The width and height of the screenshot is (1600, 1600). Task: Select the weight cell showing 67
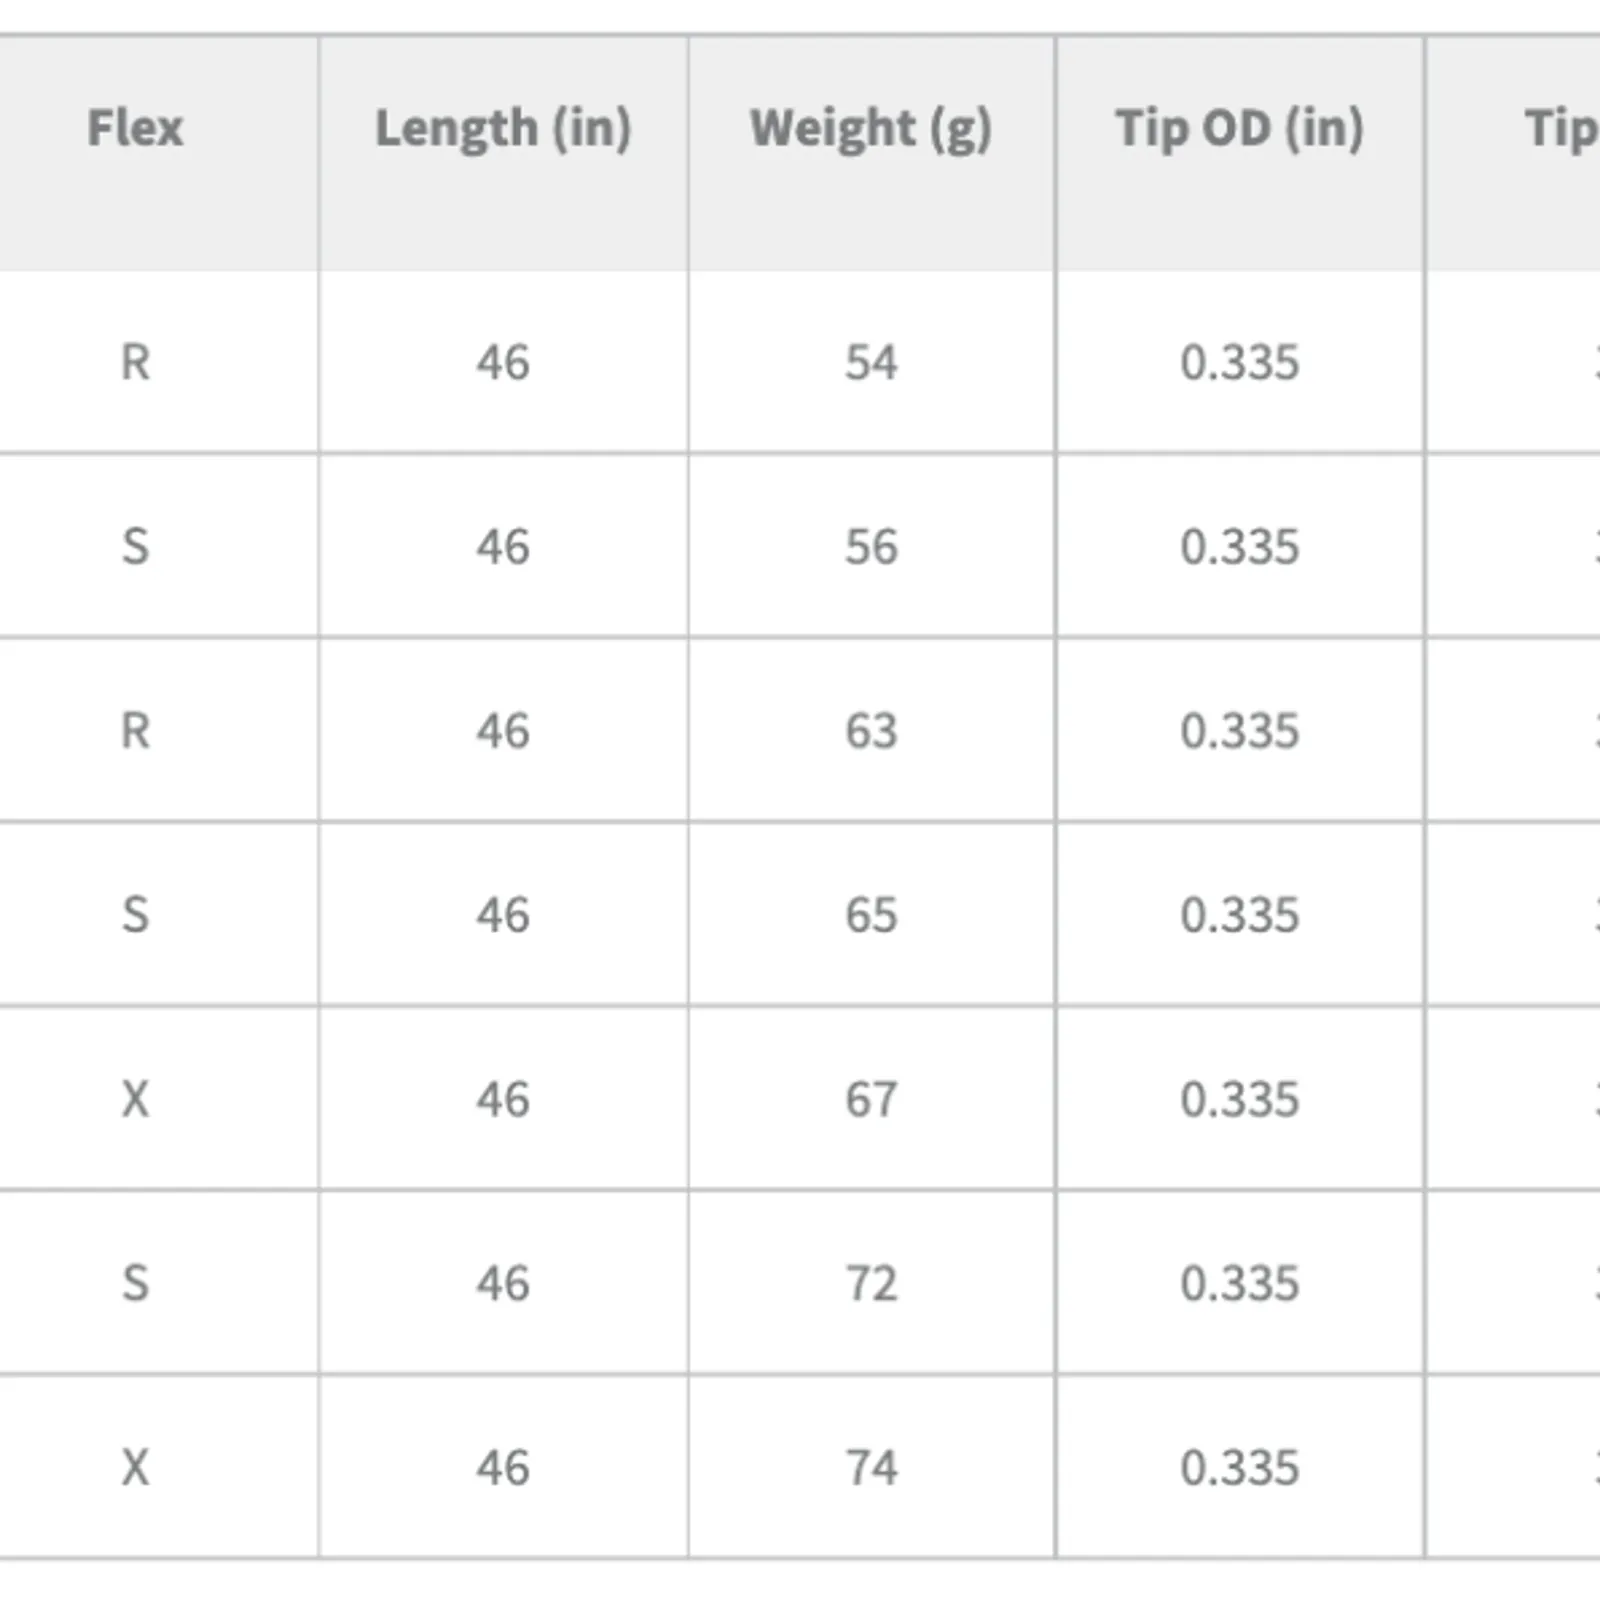(871, 1100)
